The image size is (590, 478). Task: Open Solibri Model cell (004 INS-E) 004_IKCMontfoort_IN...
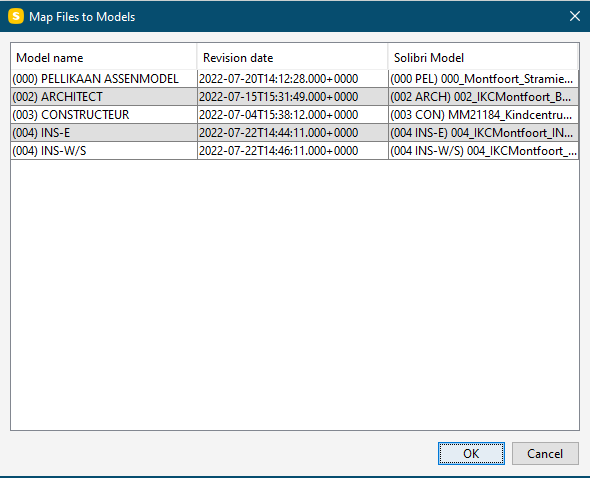[x=483, y=133]
